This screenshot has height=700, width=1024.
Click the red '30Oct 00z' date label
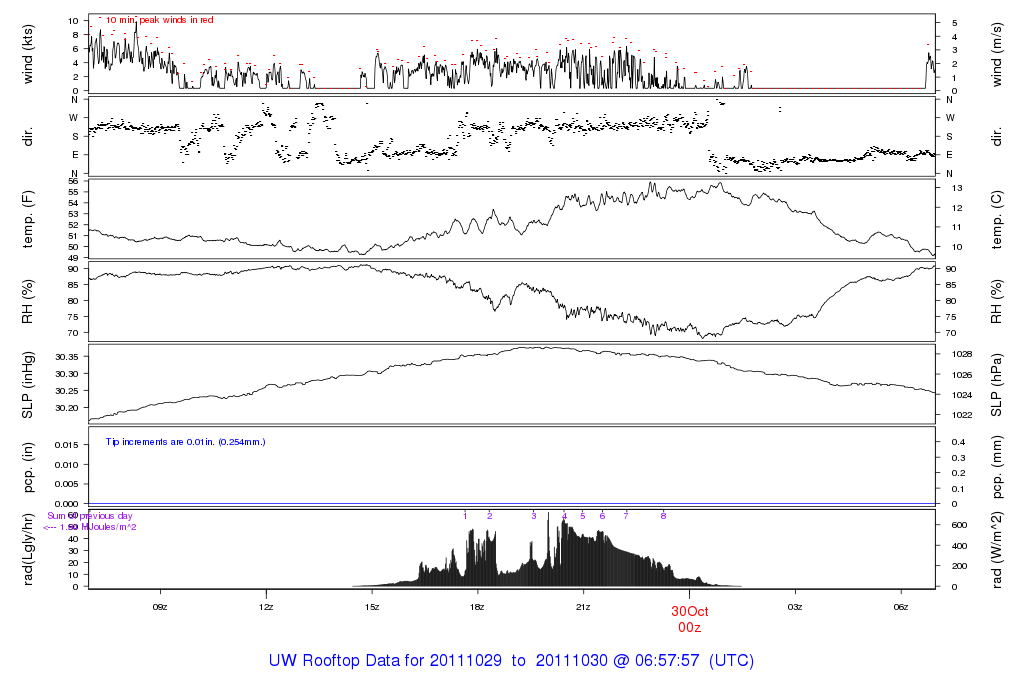[690, 618]
